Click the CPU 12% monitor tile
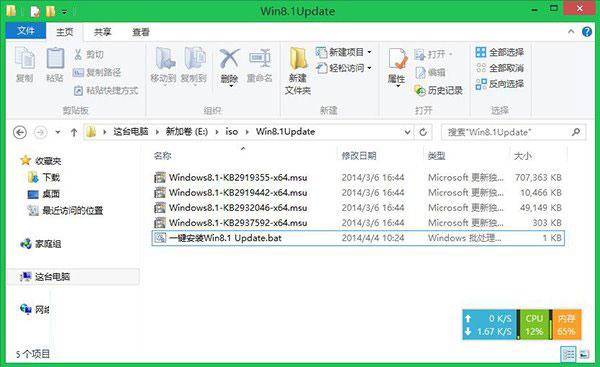 point(534,325)
